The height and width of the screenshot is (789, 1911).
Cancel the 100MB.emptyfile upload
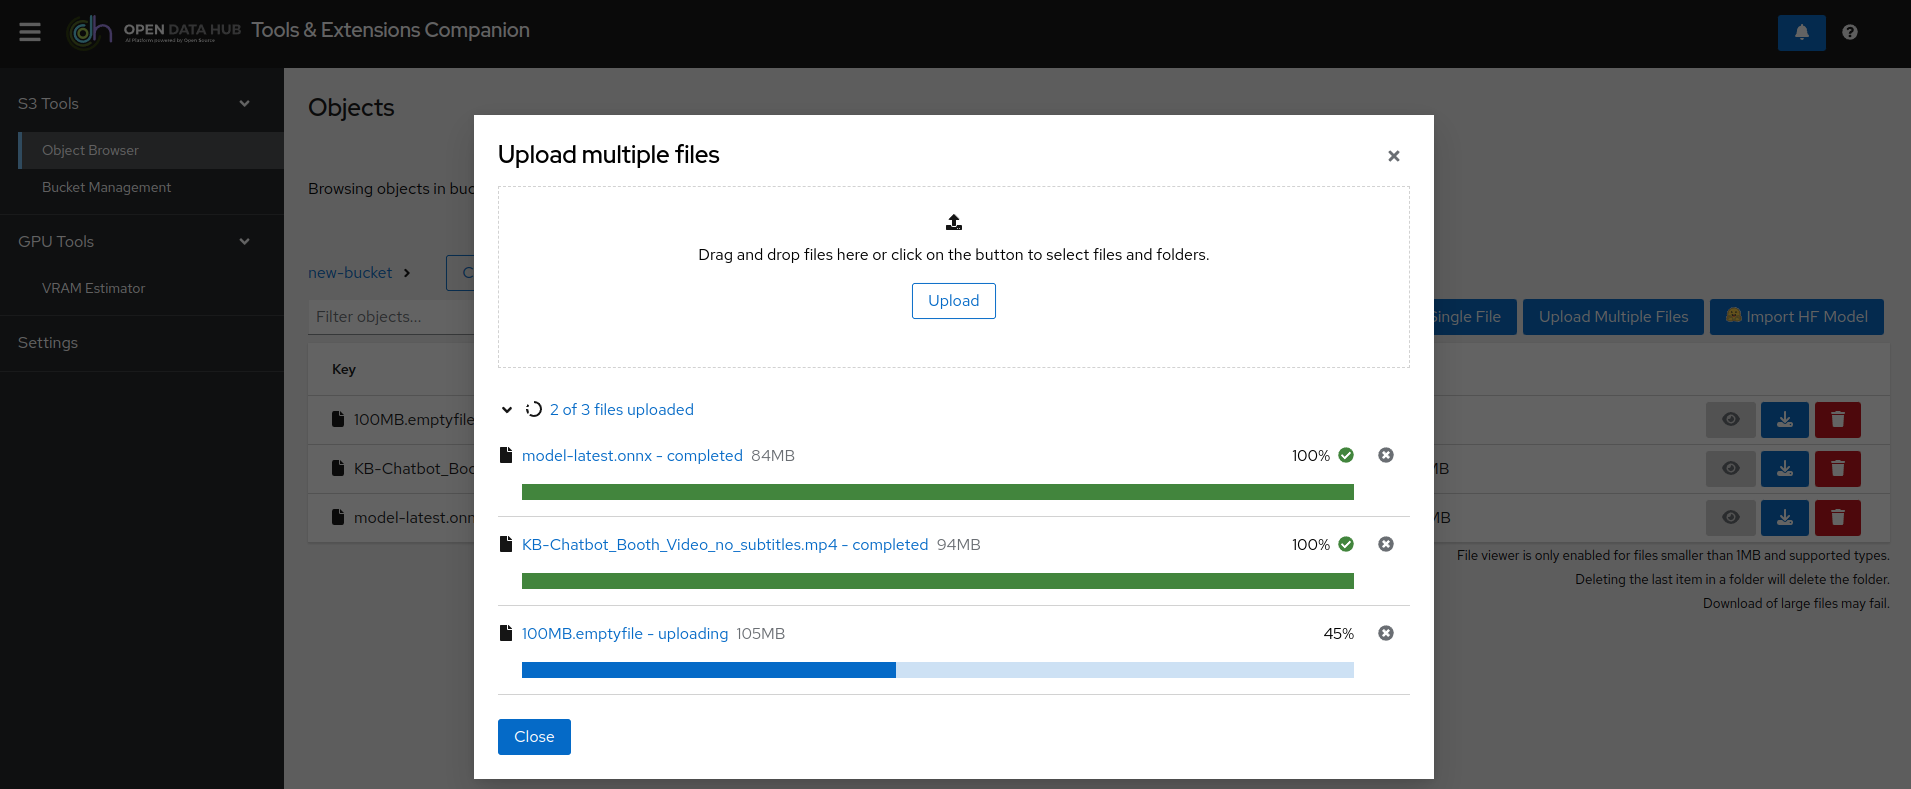click(x=1386, y=633)
